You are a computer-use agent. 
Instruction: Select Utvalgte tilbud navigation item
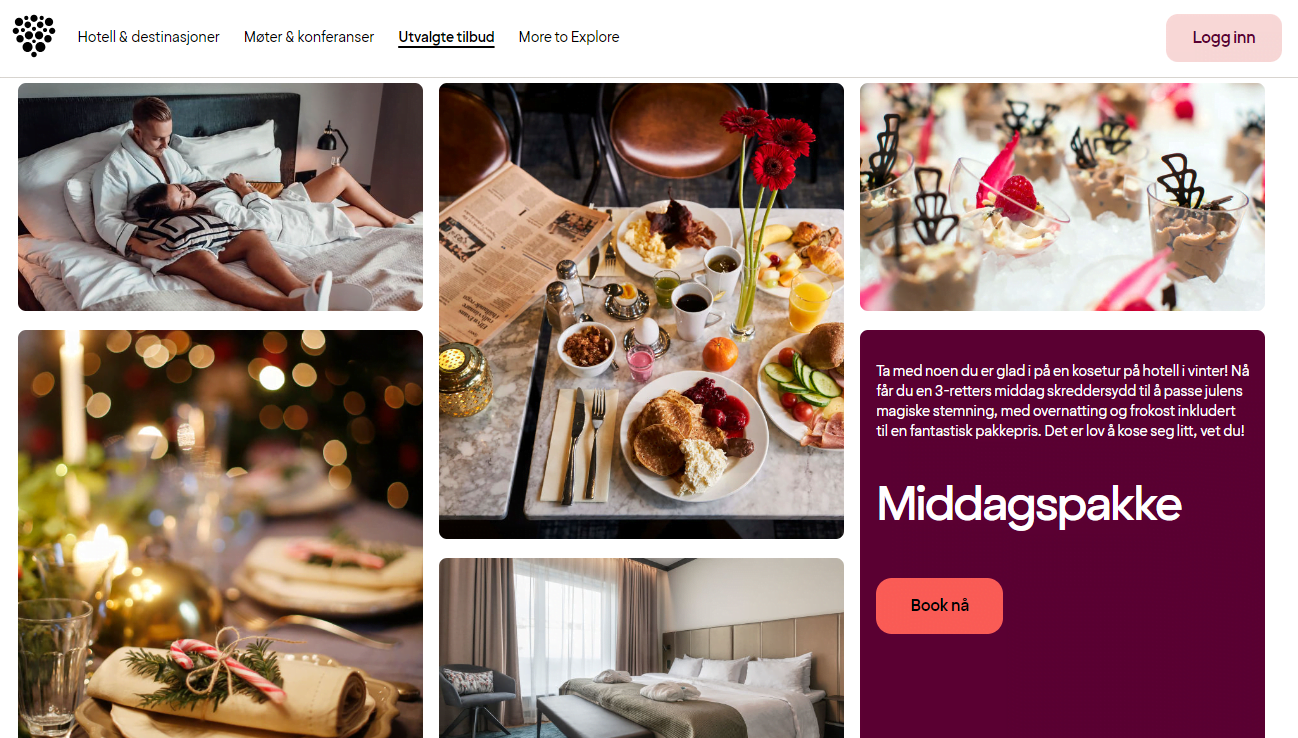(446, 37)
